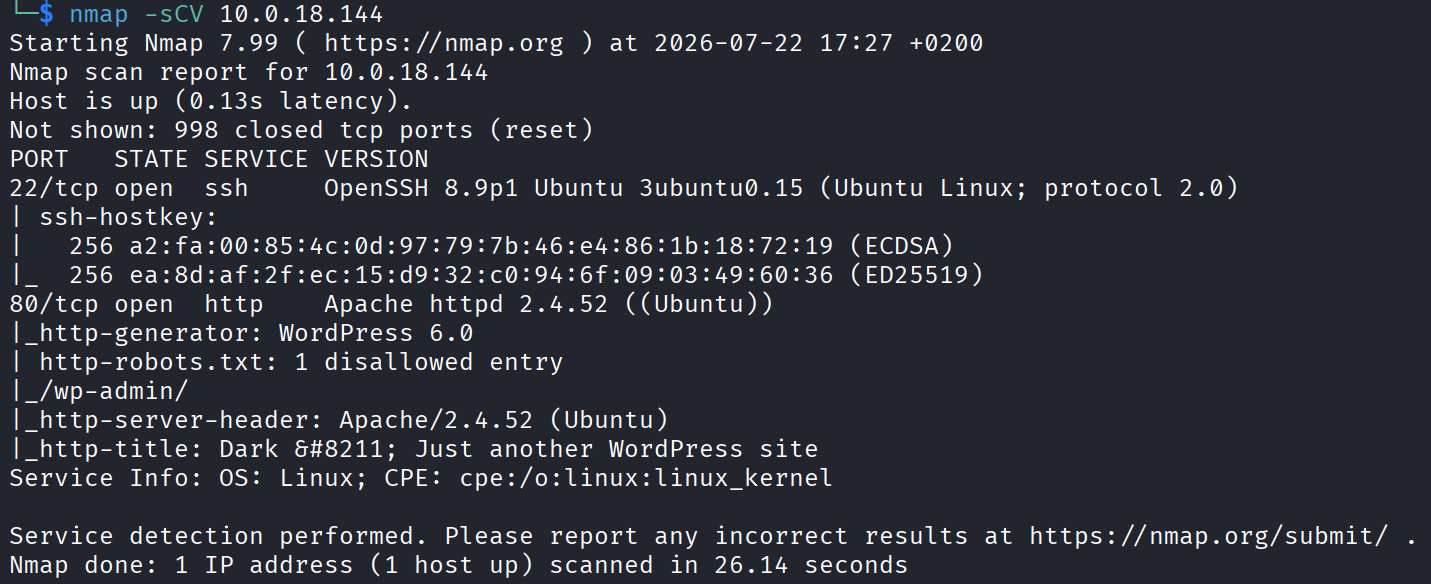Click the Nmap done summary line

pyautogui.click(x=459, y=565)
